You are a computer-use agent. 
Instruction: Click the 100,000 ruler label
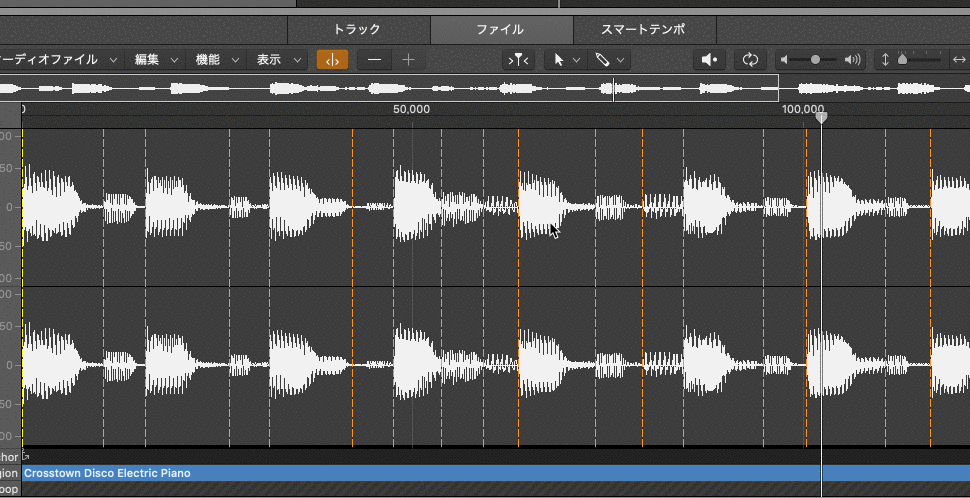click(x=803, y=109)
